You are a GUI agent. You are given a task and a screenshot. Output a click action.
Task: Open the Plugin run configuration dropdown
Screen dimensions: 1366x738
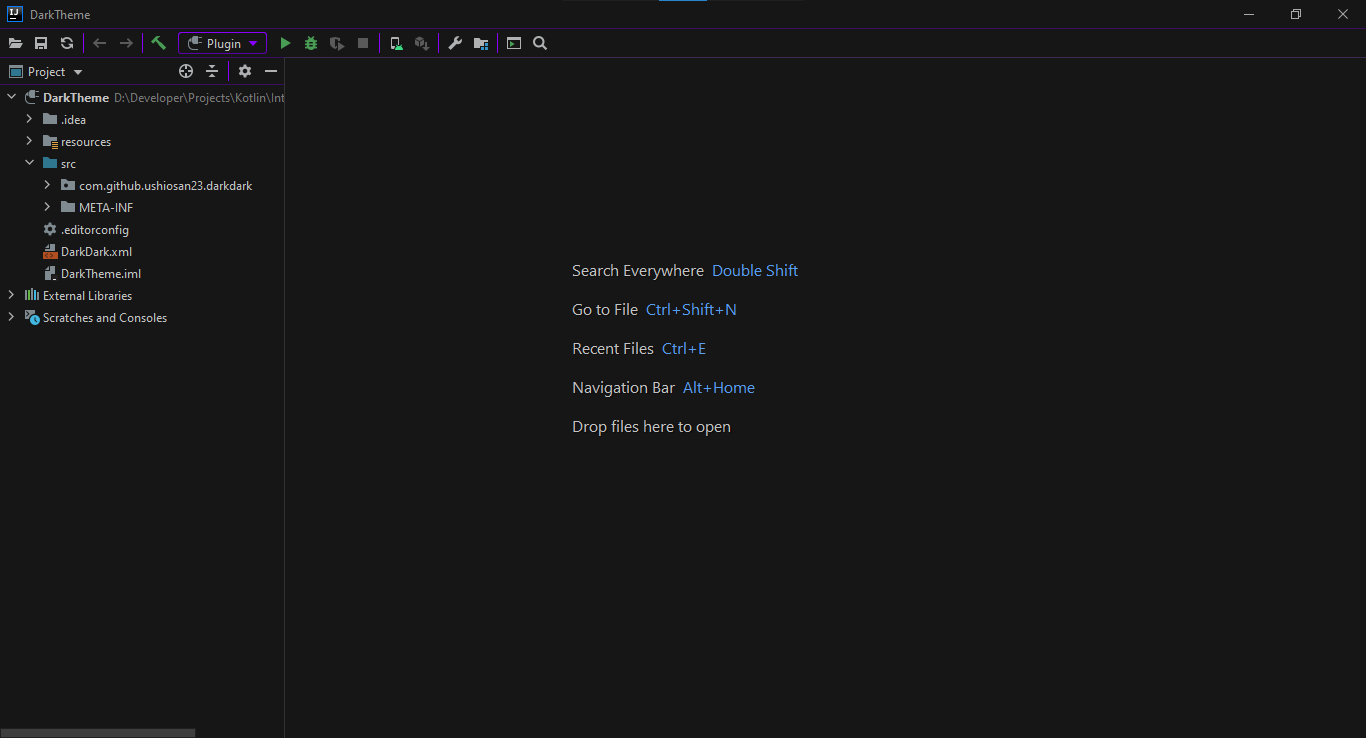point(253,43)
